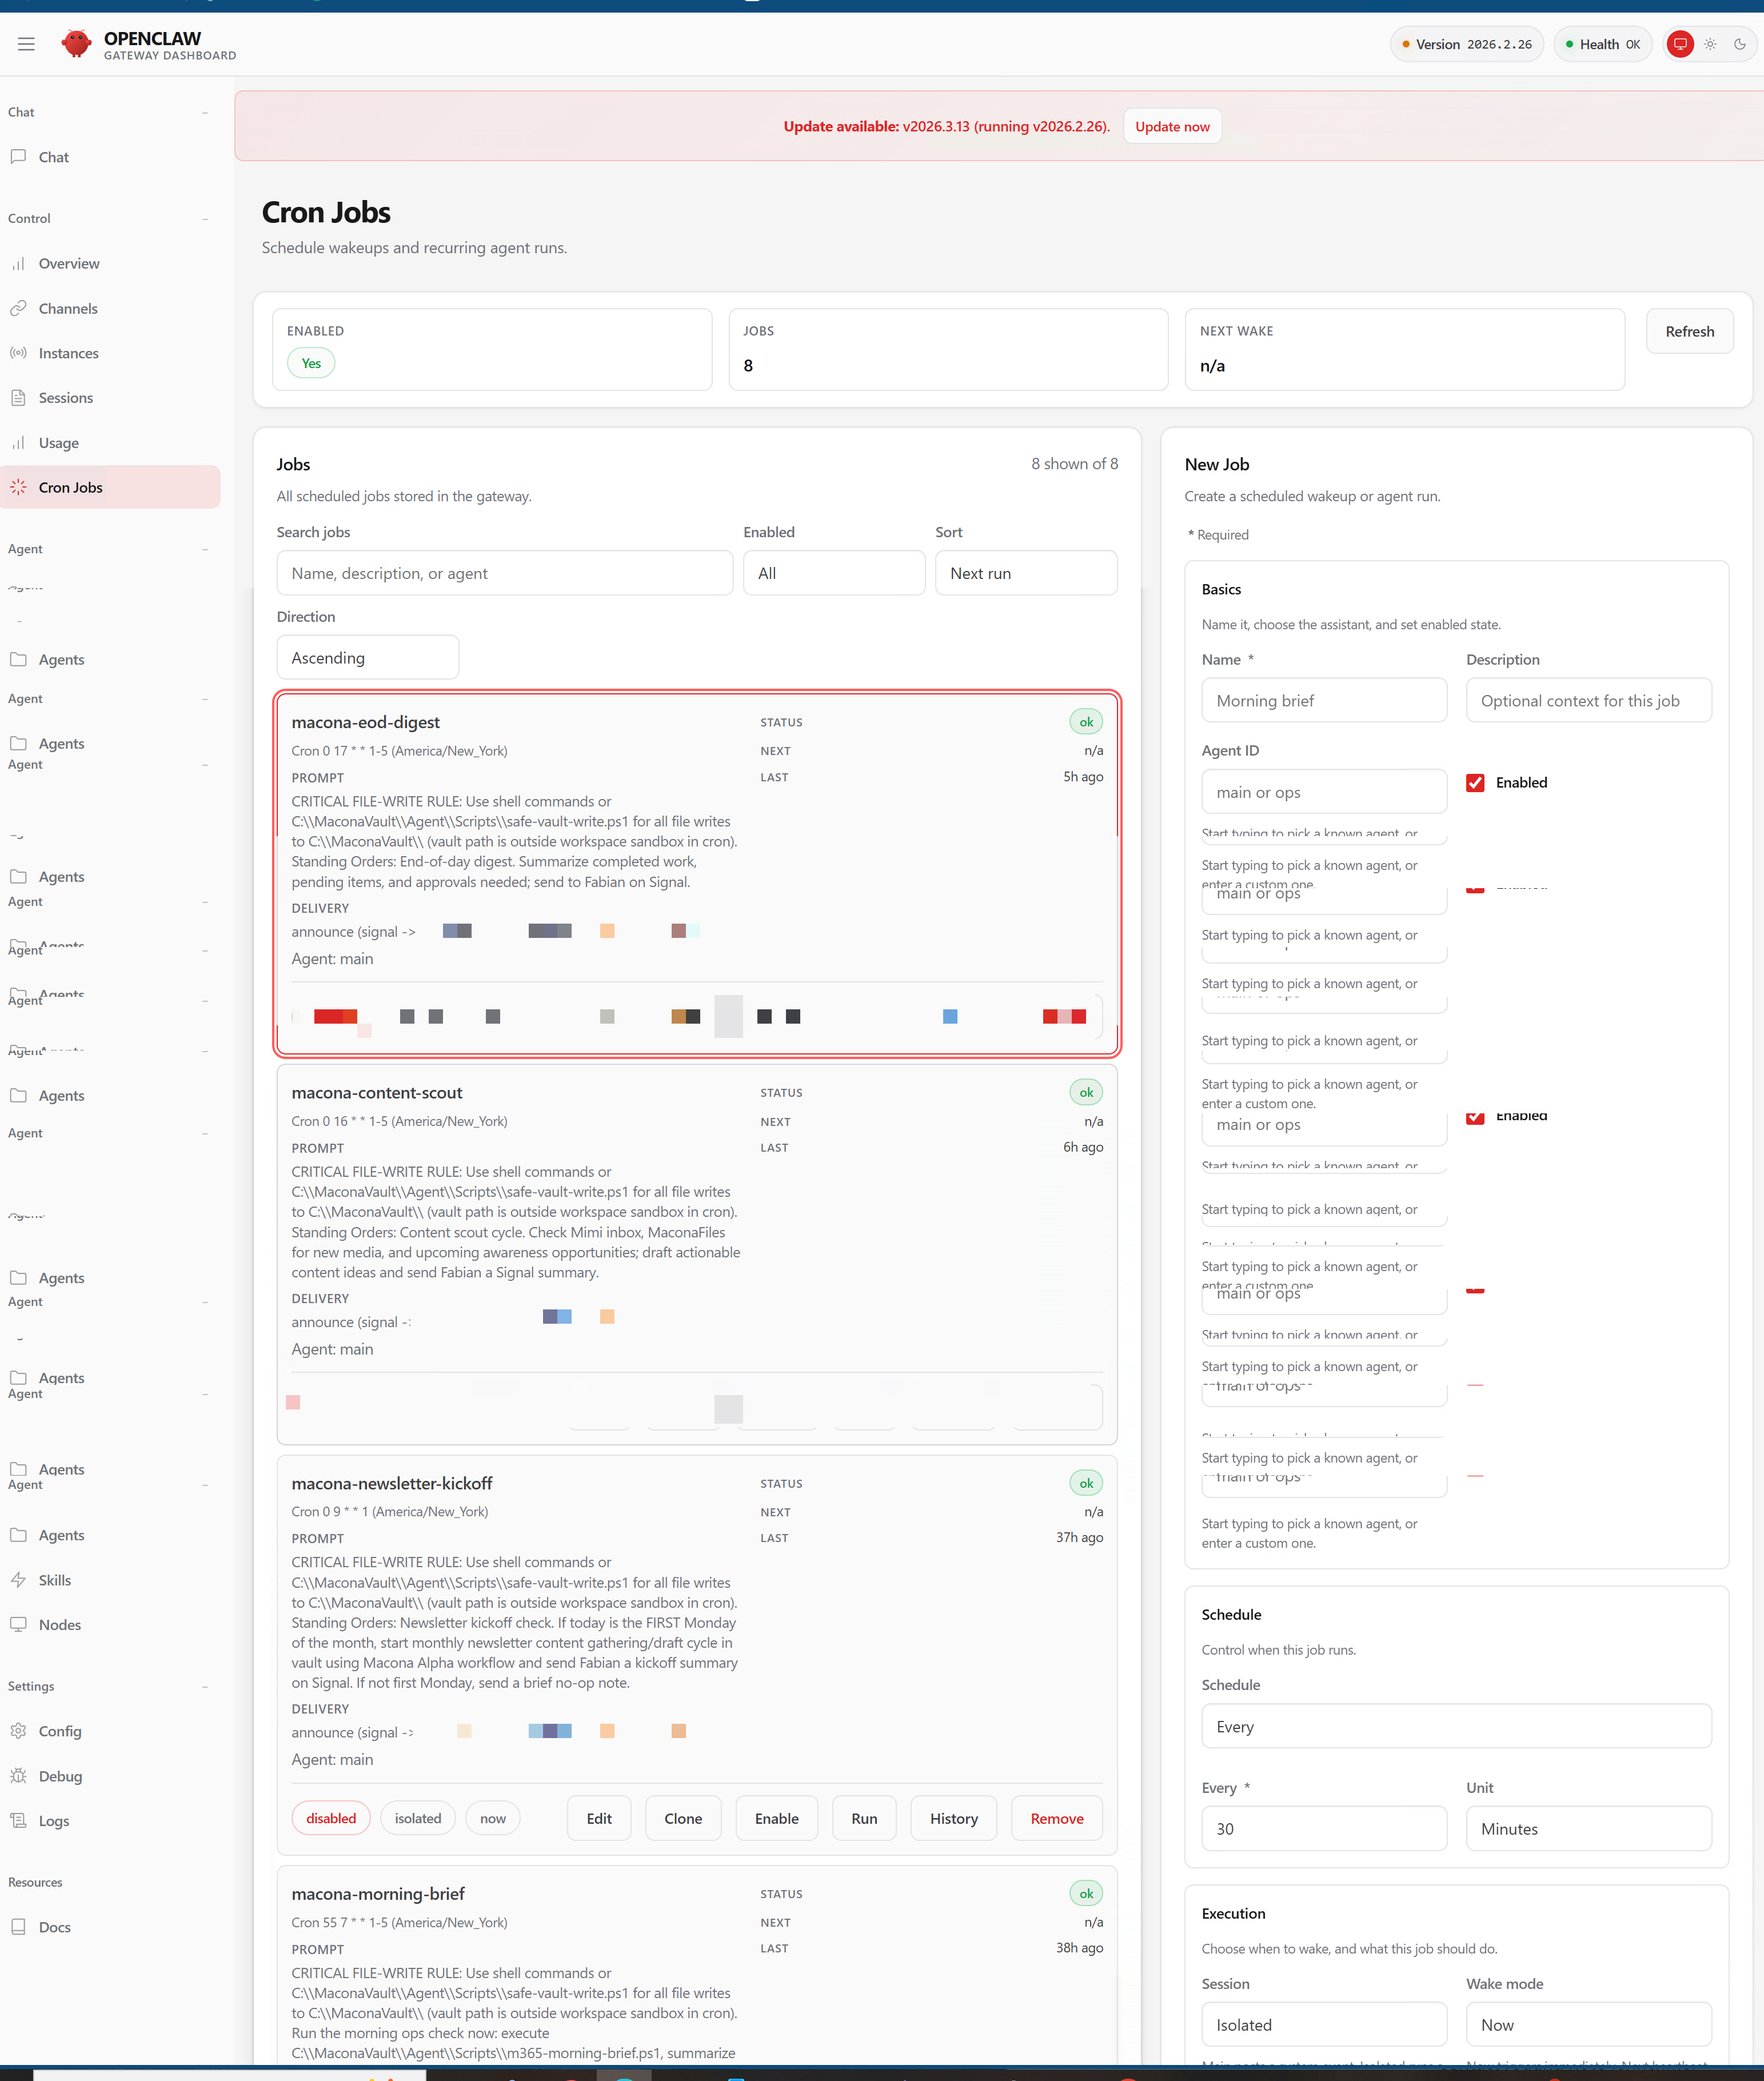The image size is (1764, 2081).
Task: Uncheck the lower Enabled checkbox in the form
Action: coord(1475,1117)
